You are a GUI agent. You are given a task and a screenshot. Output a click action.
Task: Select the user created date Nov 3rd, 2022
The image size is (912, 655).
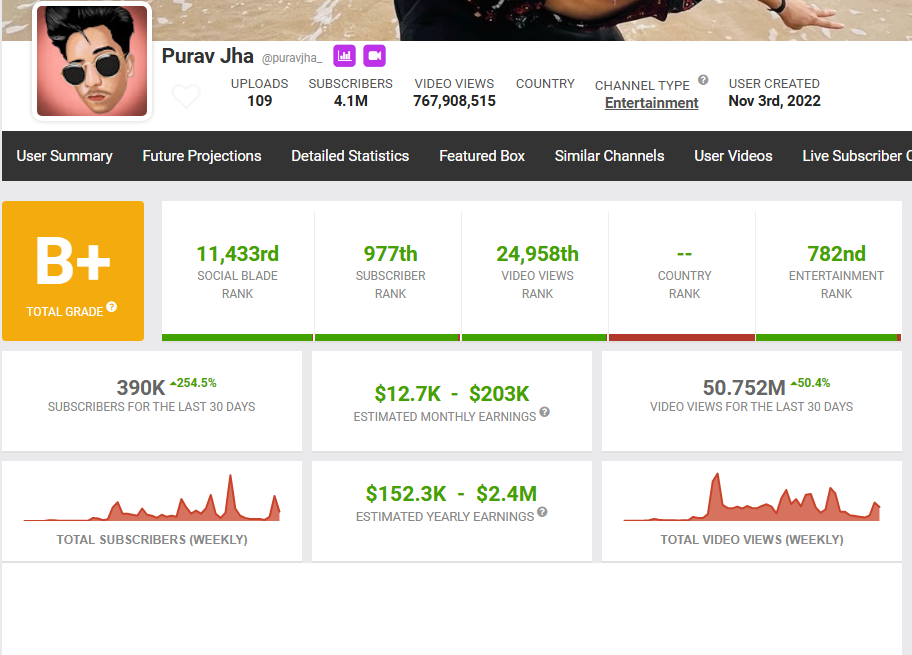[774, 101]
